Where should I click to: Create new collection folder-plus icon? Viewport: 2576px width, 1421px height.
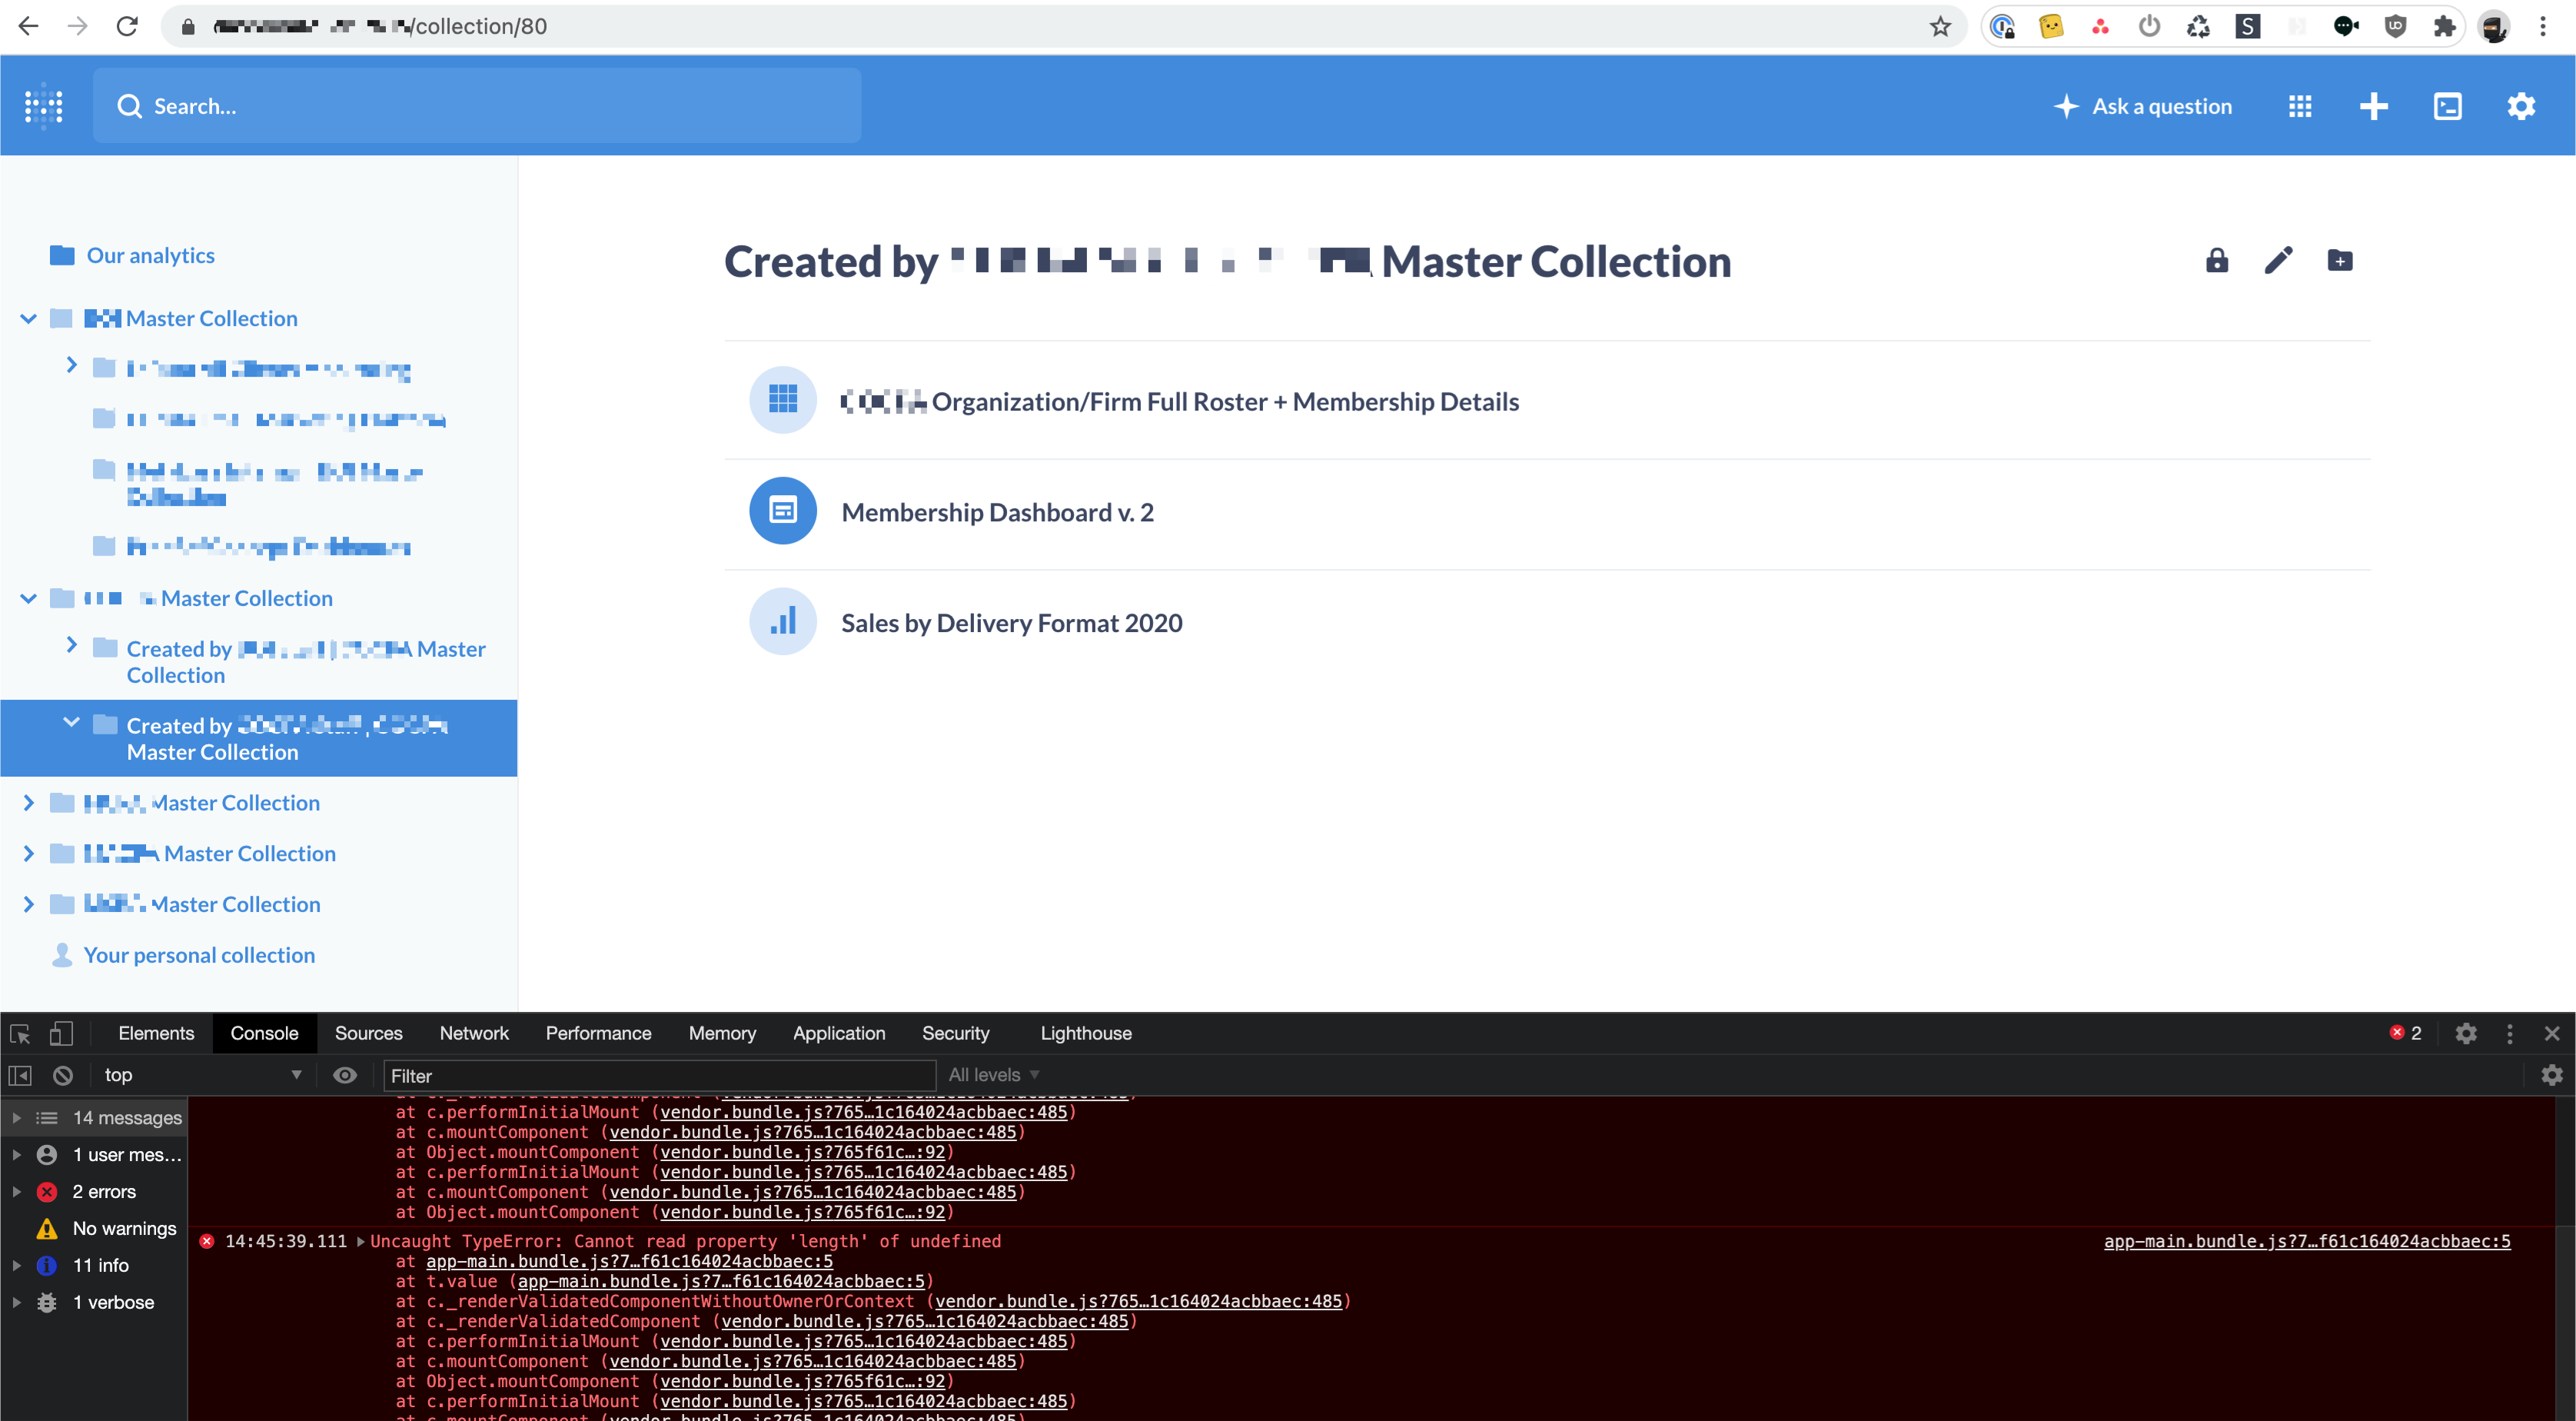coord(2340,261)
